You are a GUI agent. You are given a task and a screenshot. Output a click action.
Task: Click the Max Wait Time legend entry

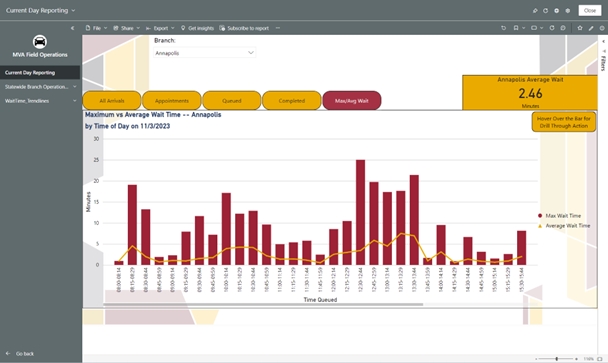point(559,216)
